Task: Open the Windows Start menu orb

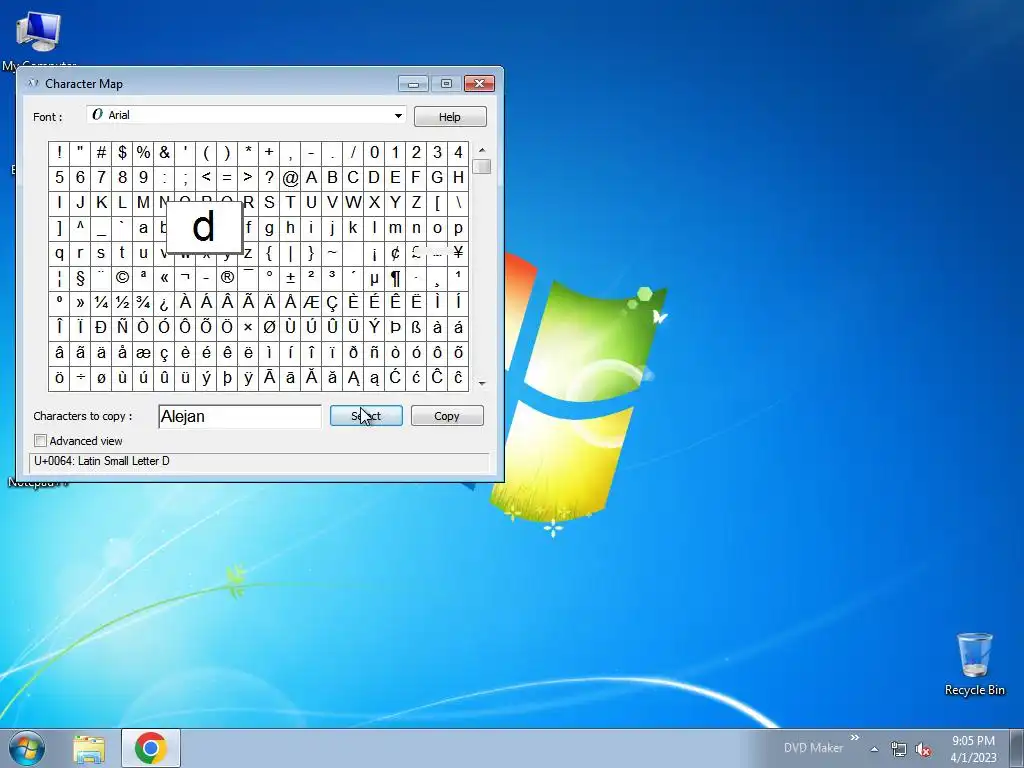Action: (x=26, y=748)
